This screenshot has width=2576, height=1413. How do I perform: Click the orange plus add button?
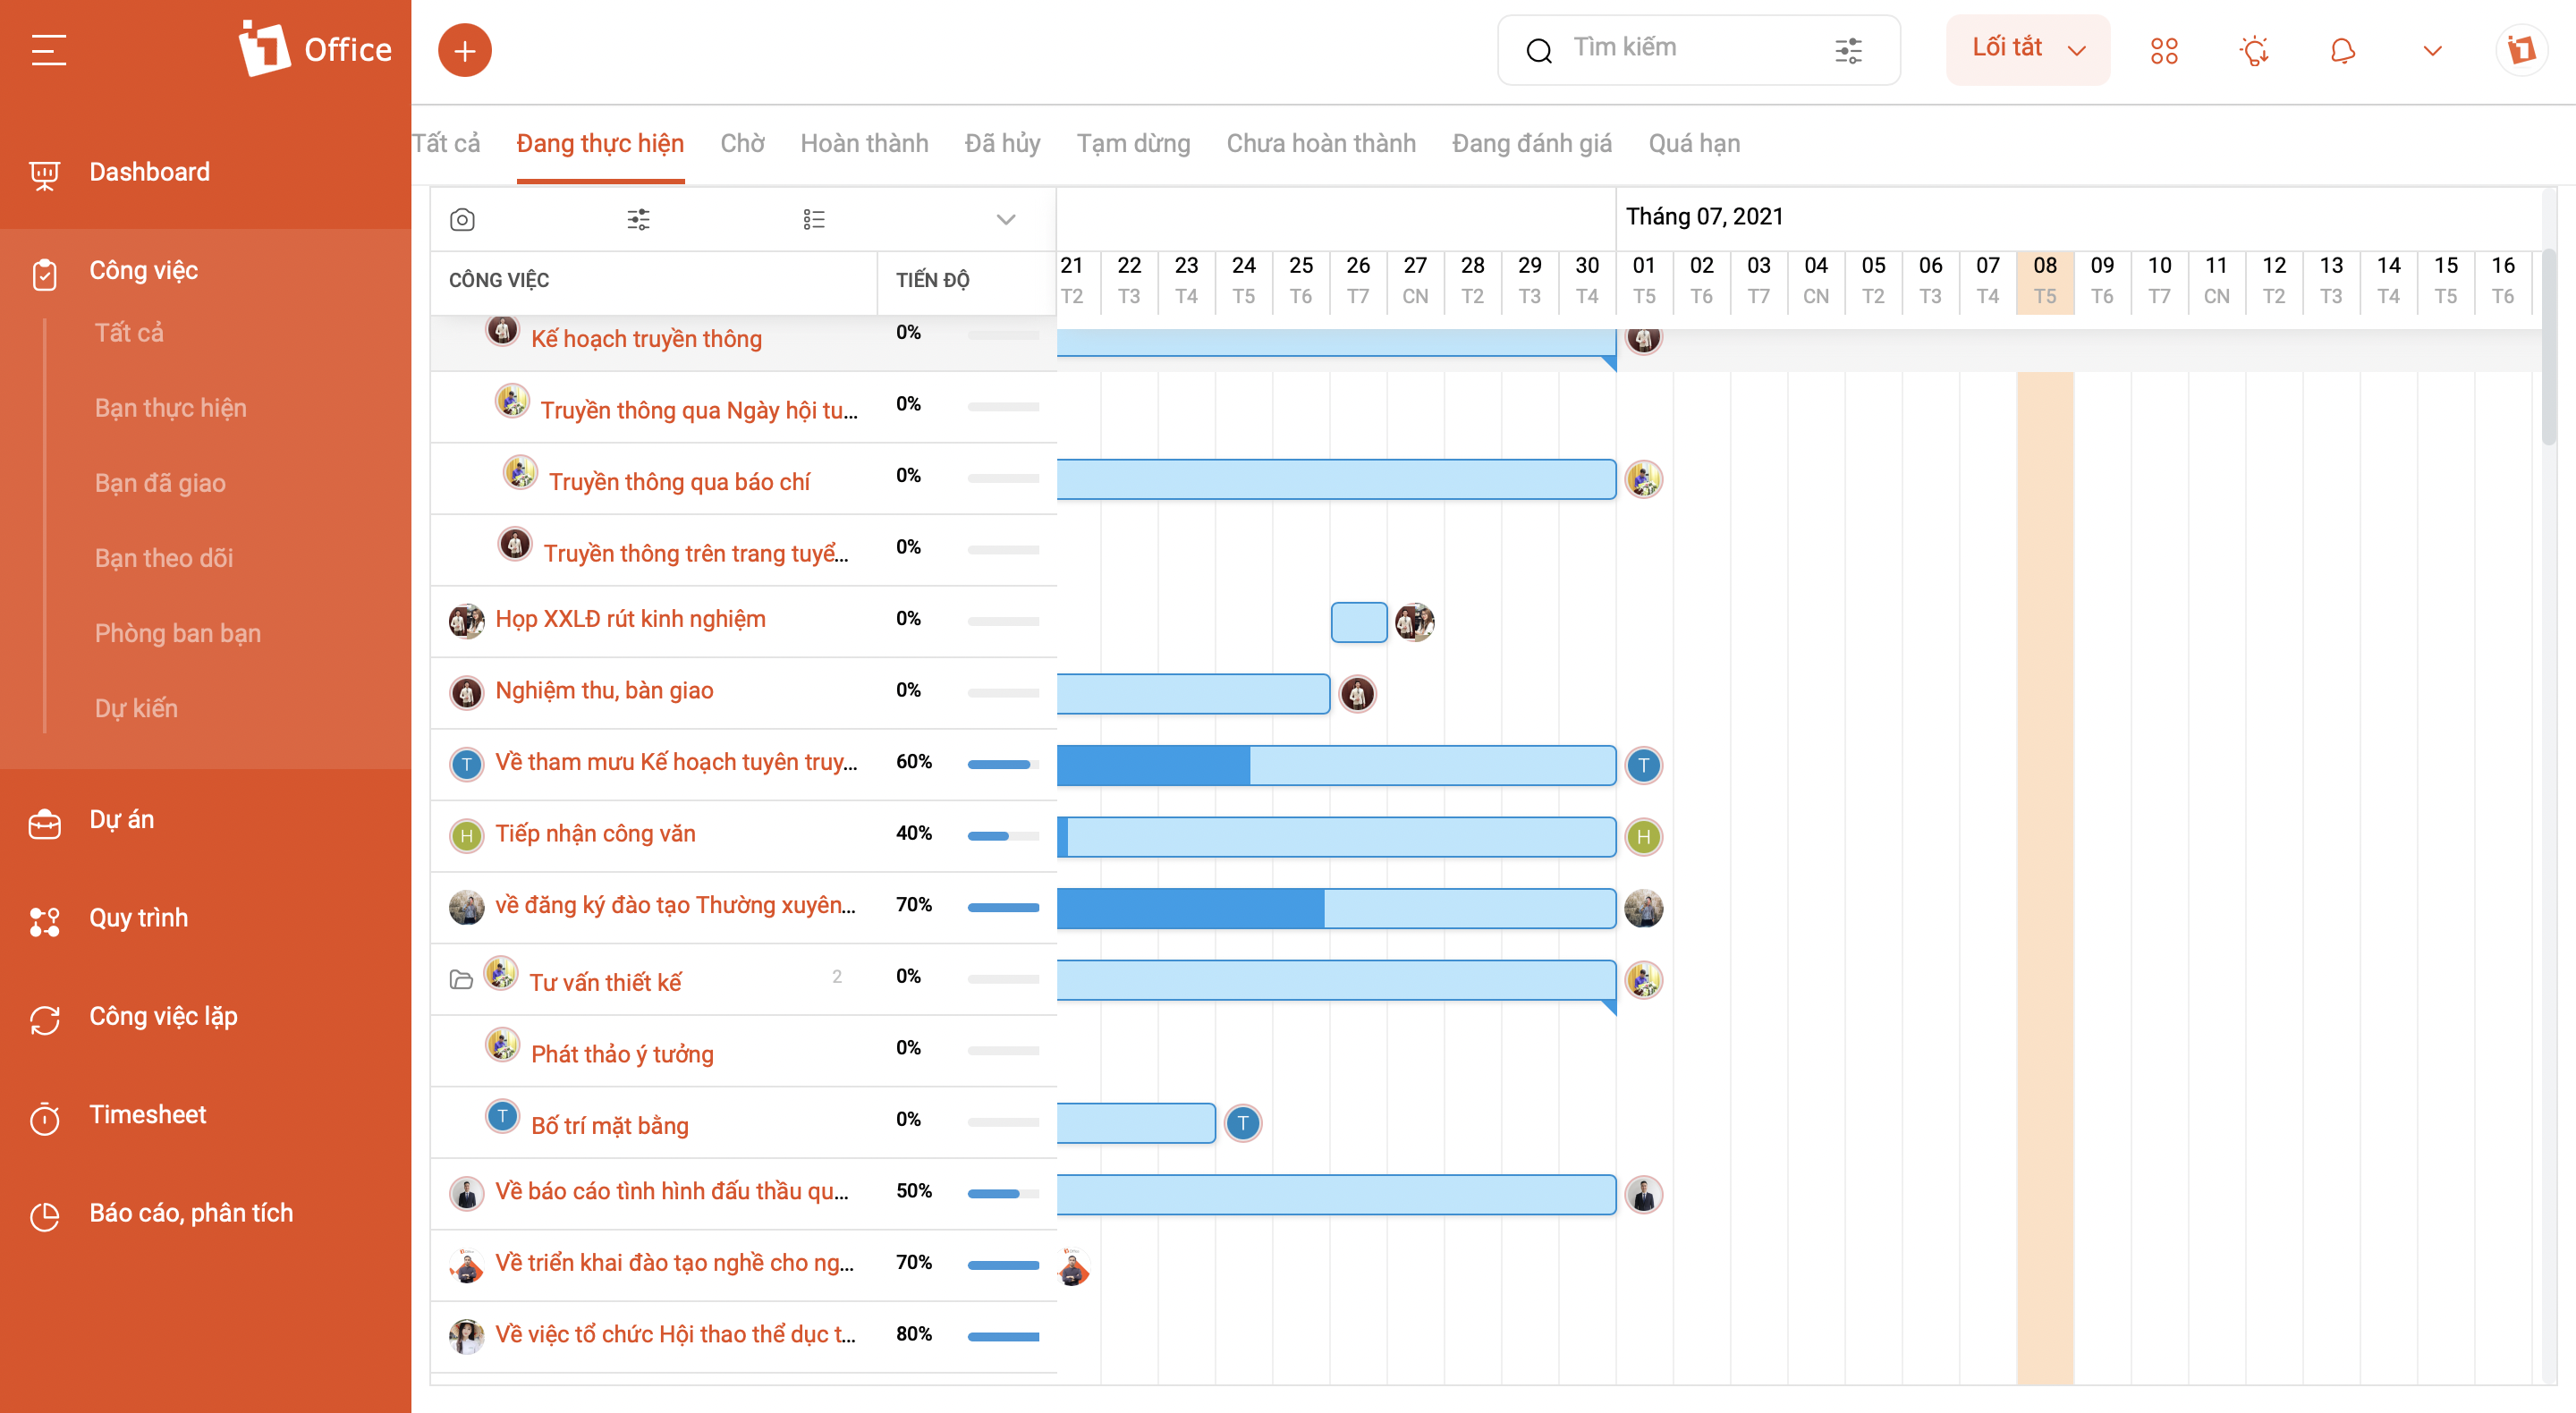point(465,50)
